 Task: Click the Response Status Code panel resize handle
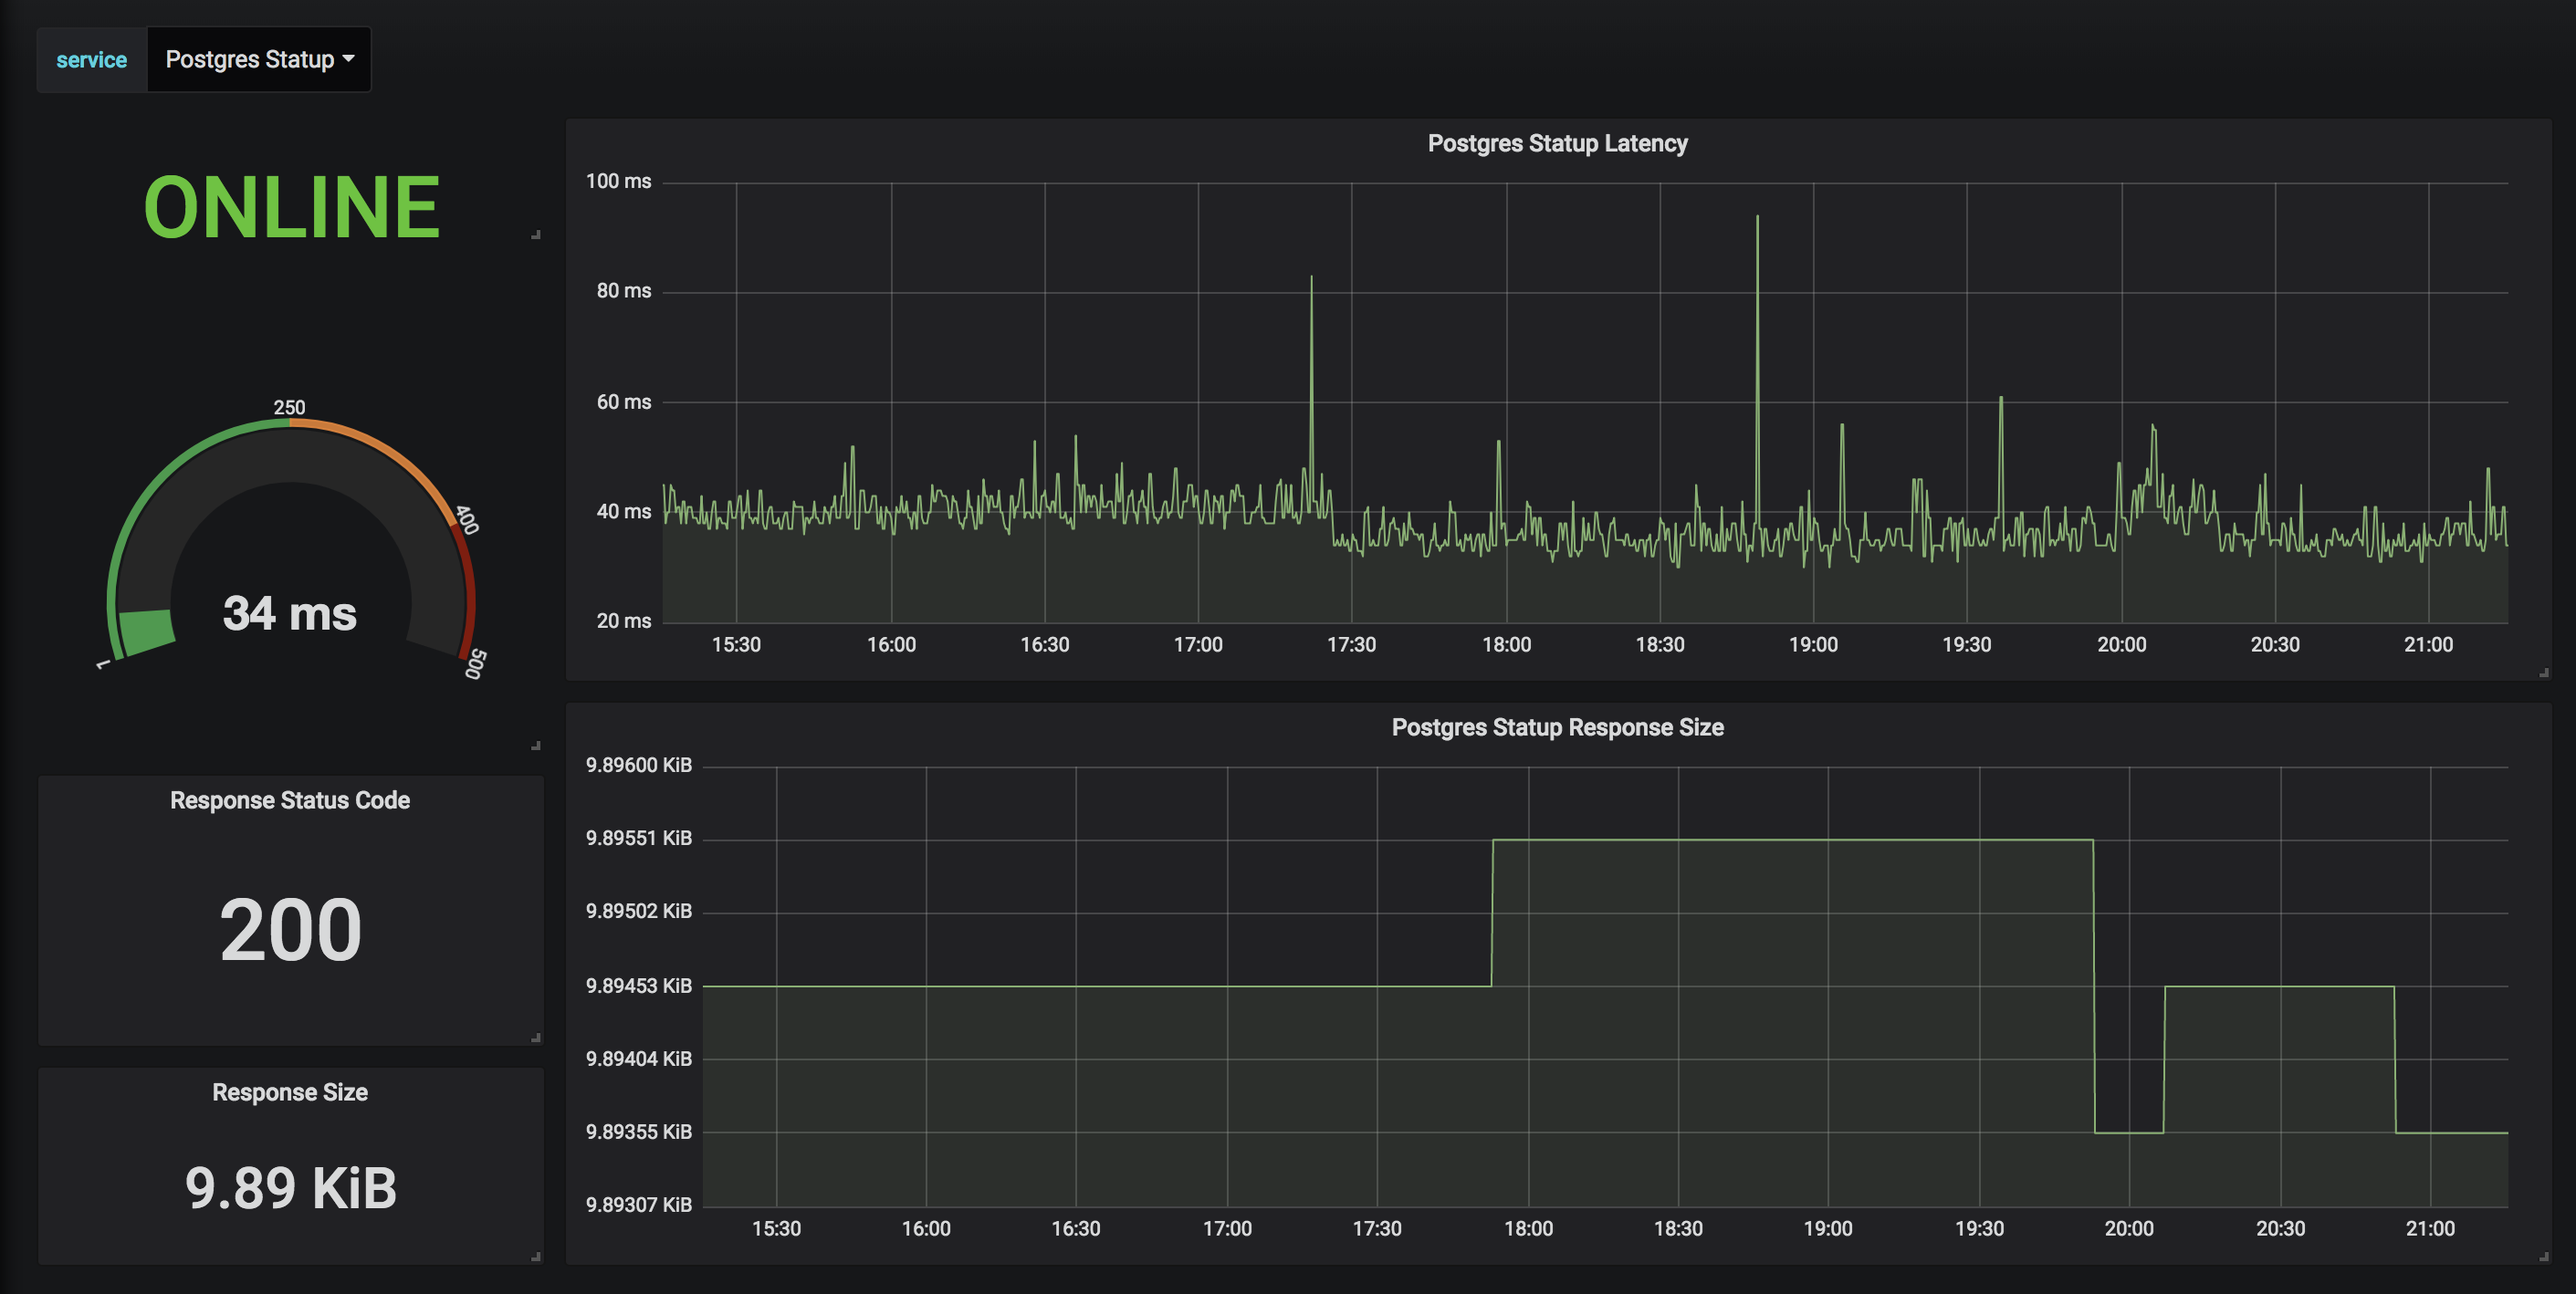pos(536,1038)
